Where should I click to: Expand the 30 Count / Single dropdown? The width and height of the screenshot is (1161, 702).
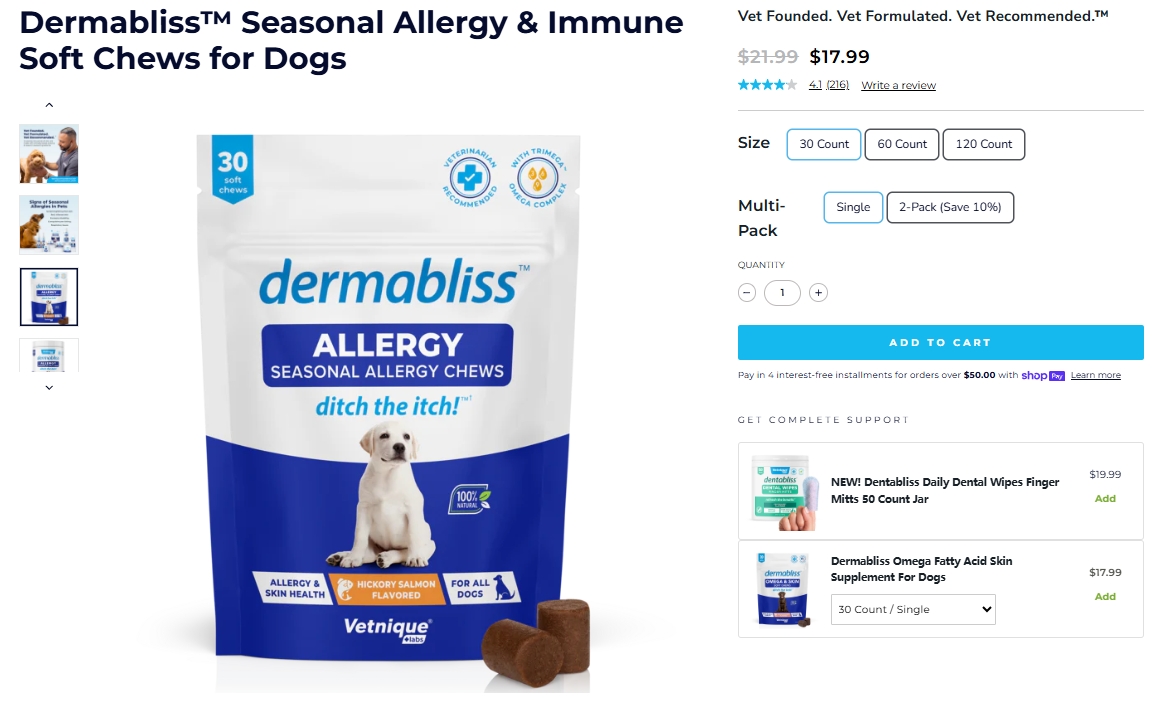coord(913,609)
